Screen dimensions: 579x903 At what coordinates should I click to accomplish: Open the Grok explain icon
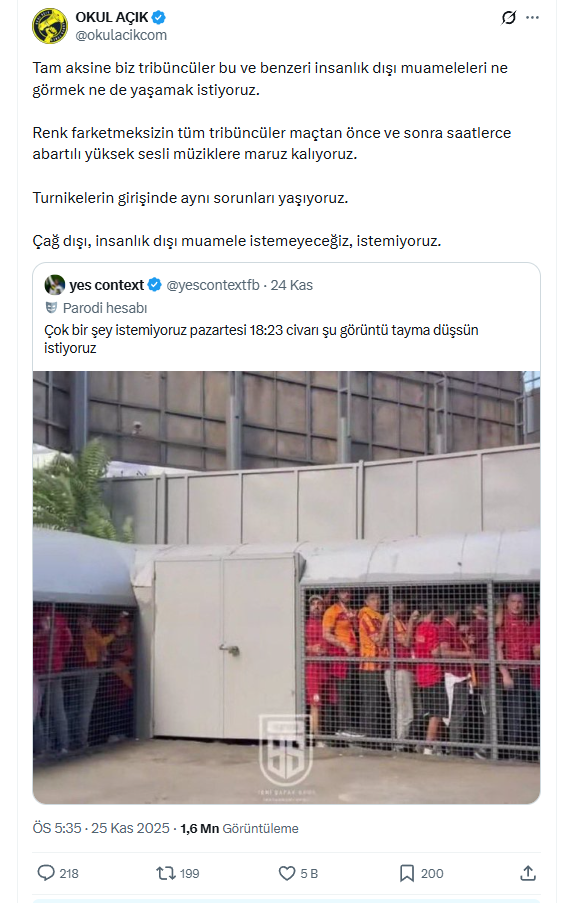509,18
